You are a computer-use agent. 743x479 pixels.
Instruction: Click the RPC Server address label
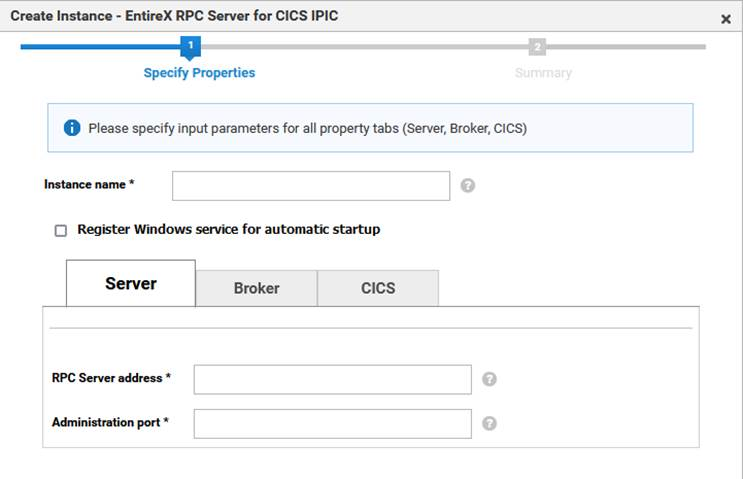click(x=111, y=378)
